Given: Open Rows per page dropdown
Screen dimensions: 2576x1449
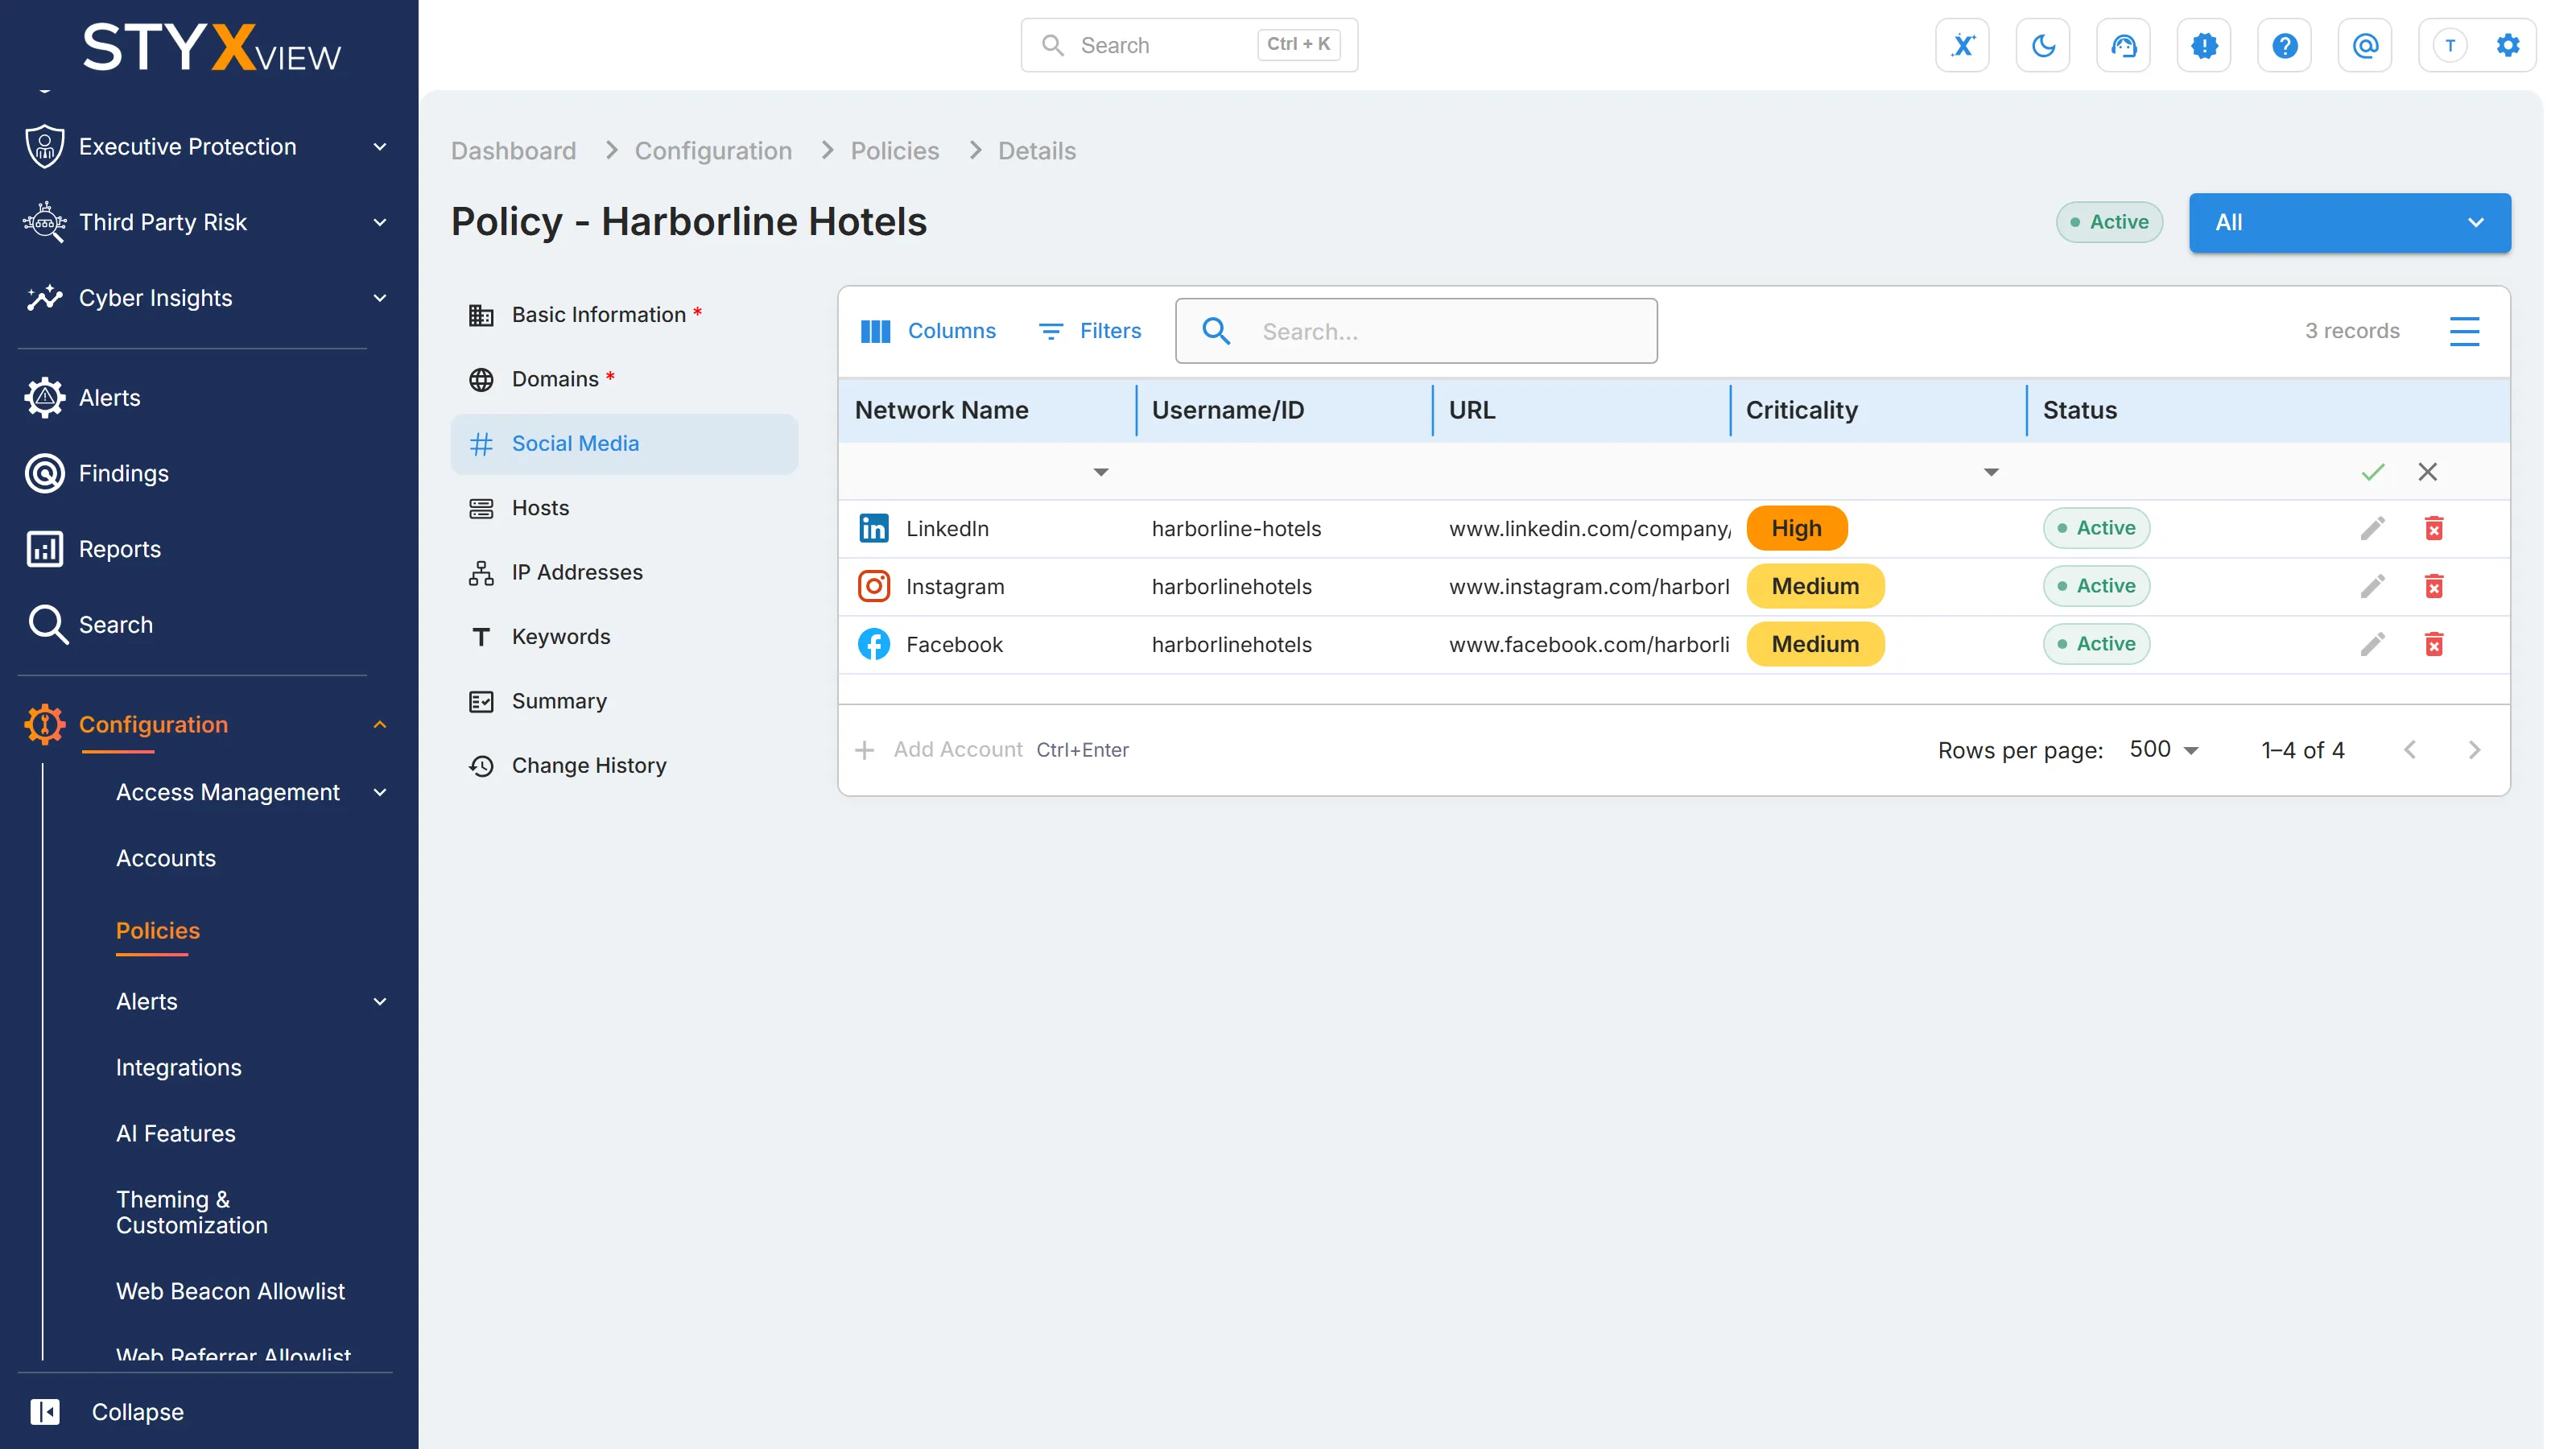Looking at the screenshot, I should 2164,749.
